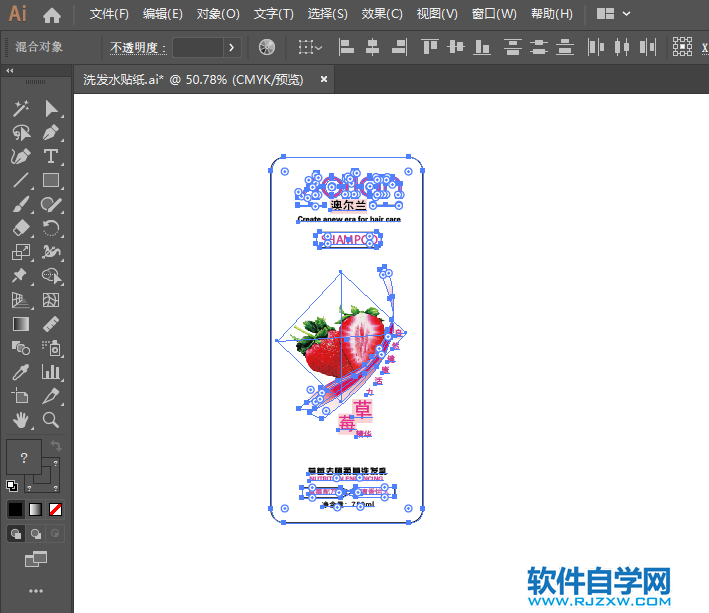Viewport: 709px width, 613px height.
Task: Vertically align objects to top
Action: tap(430, 47)
